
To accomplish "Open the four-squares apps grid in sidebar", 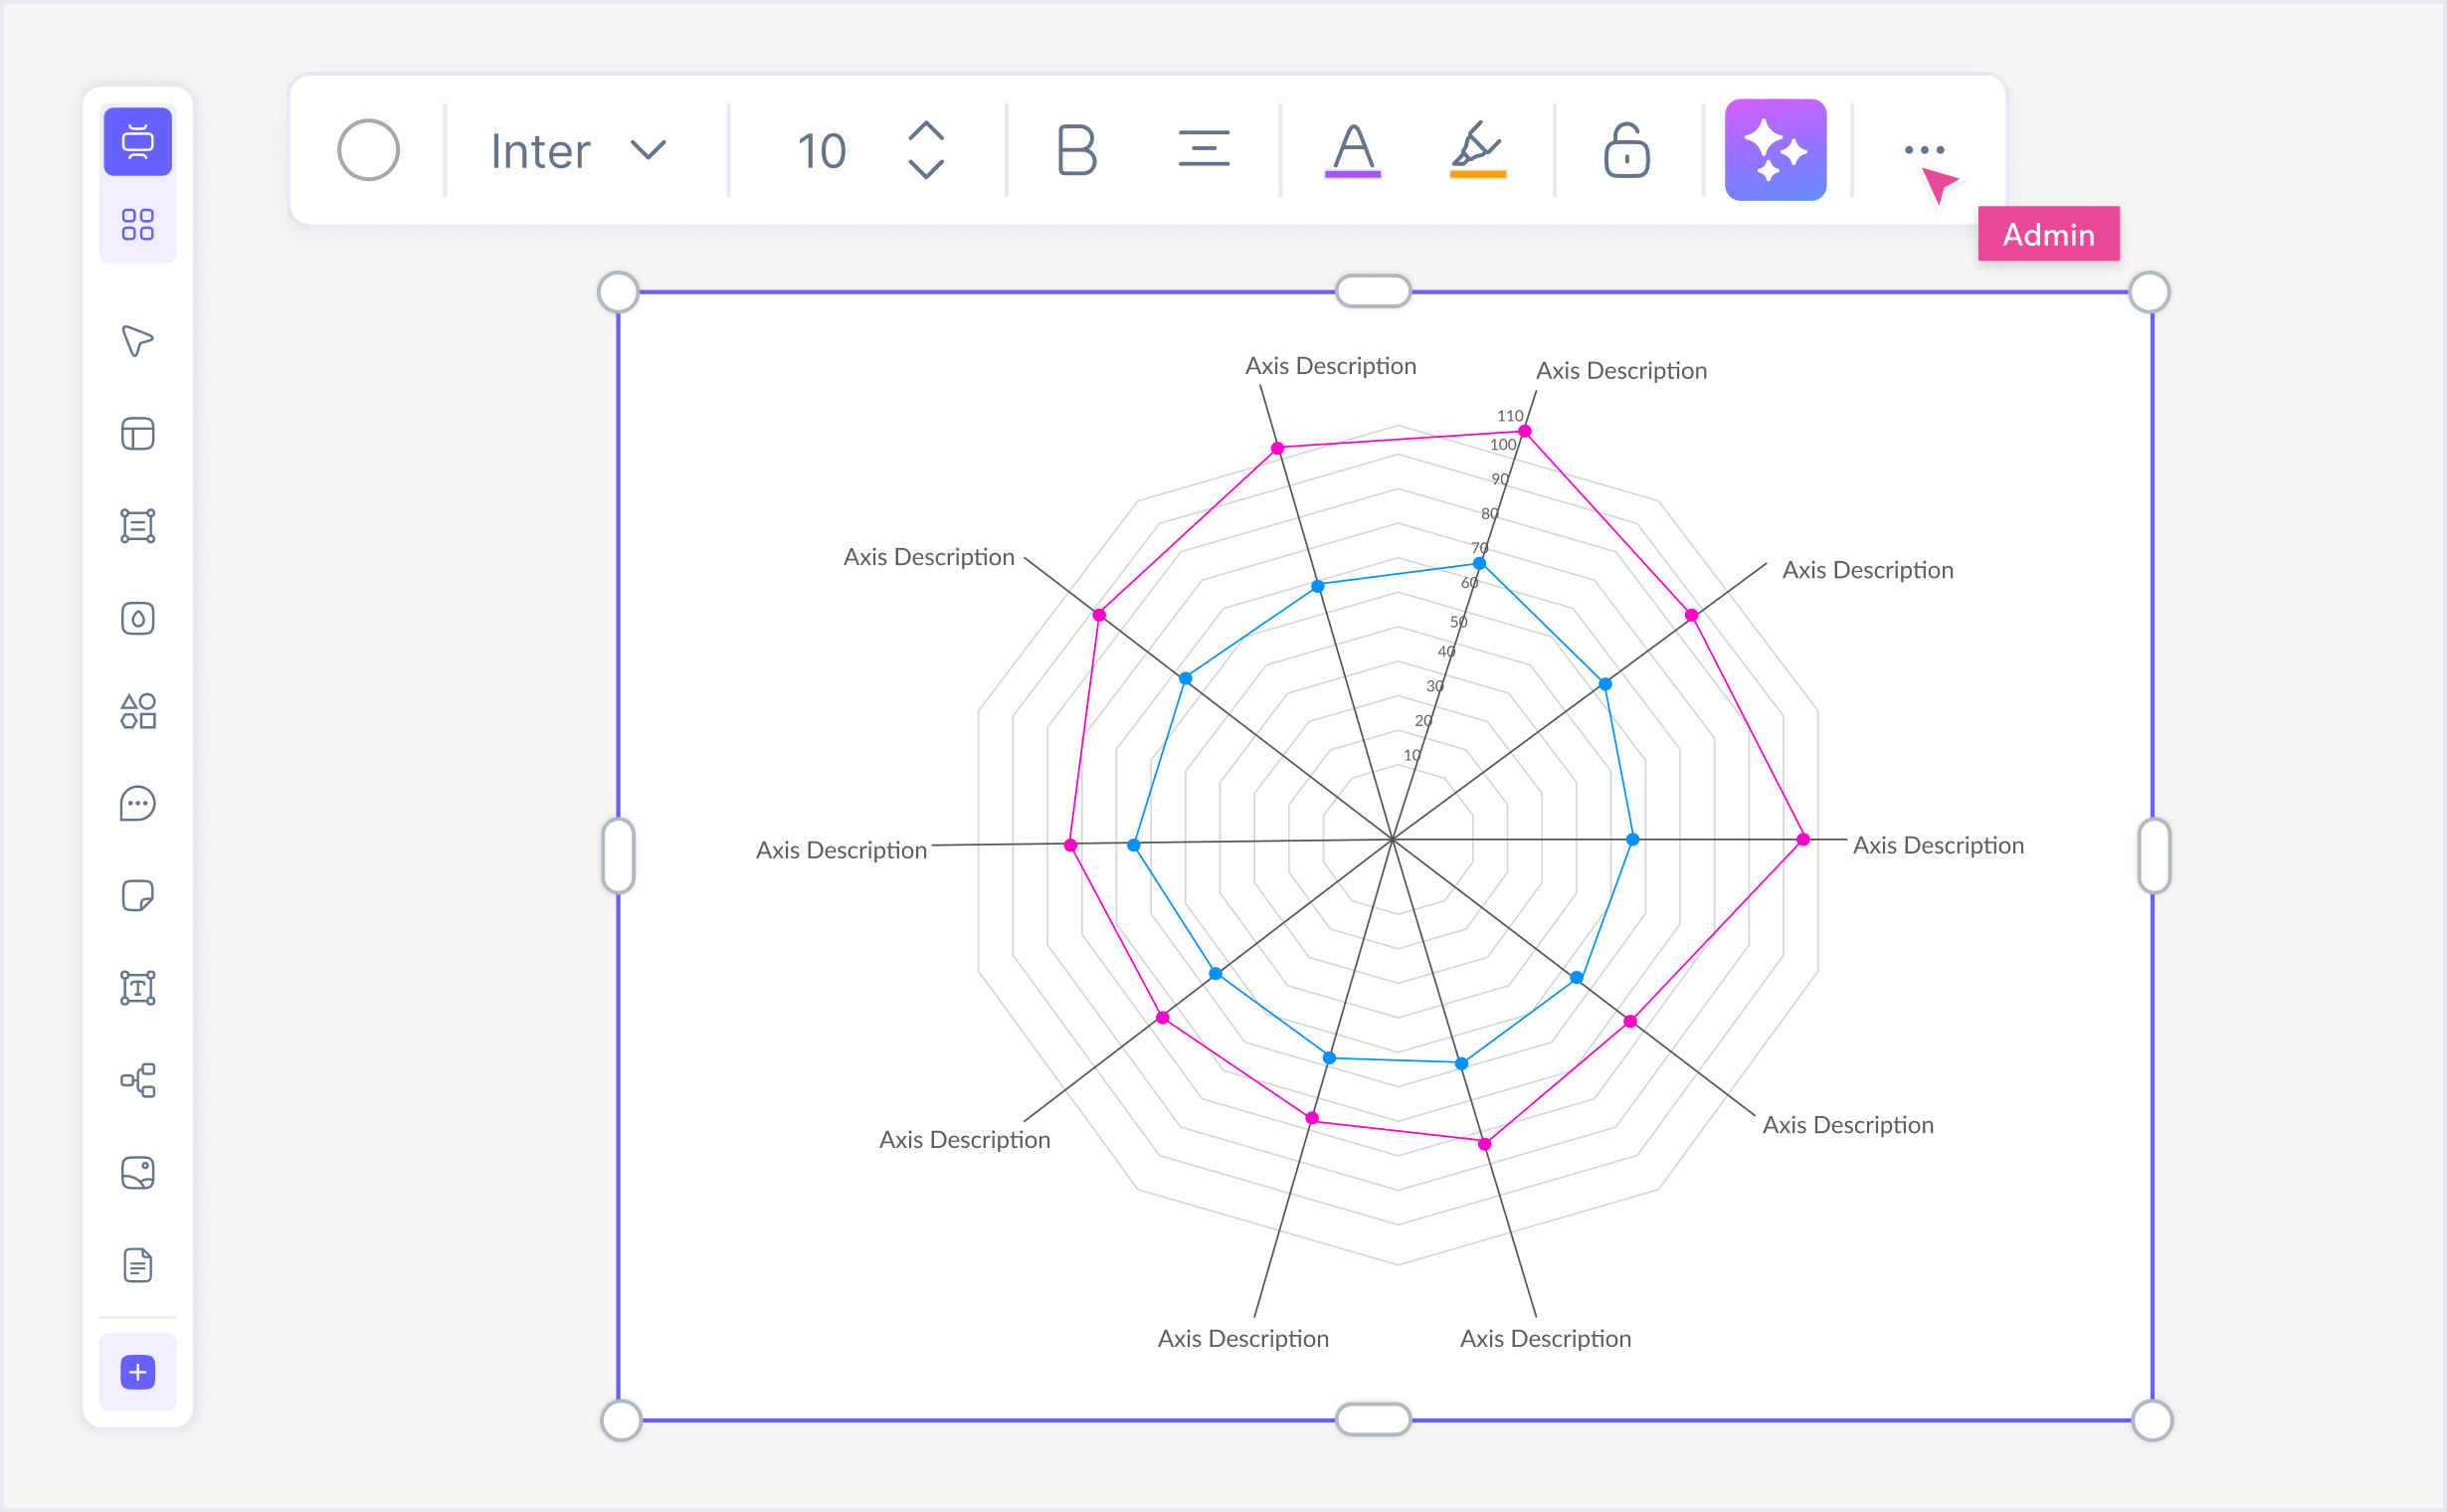I will coord(138,225).
